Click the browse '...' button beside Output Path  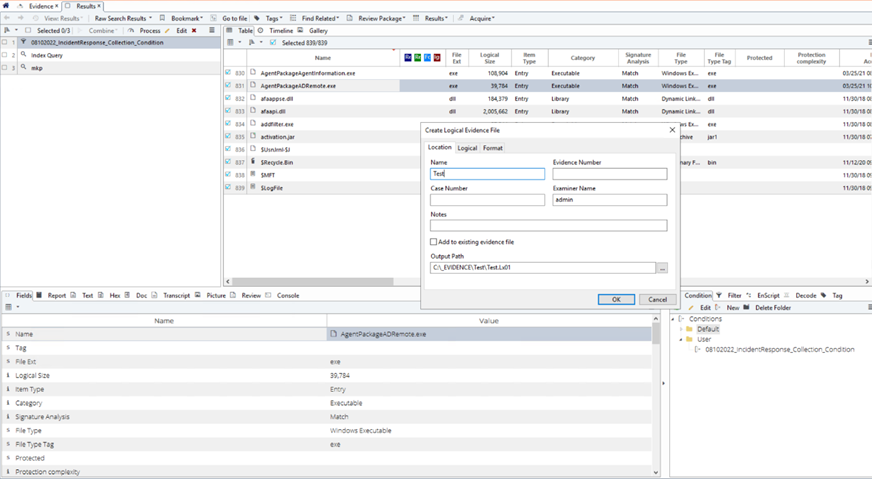(x=662, y=268)
